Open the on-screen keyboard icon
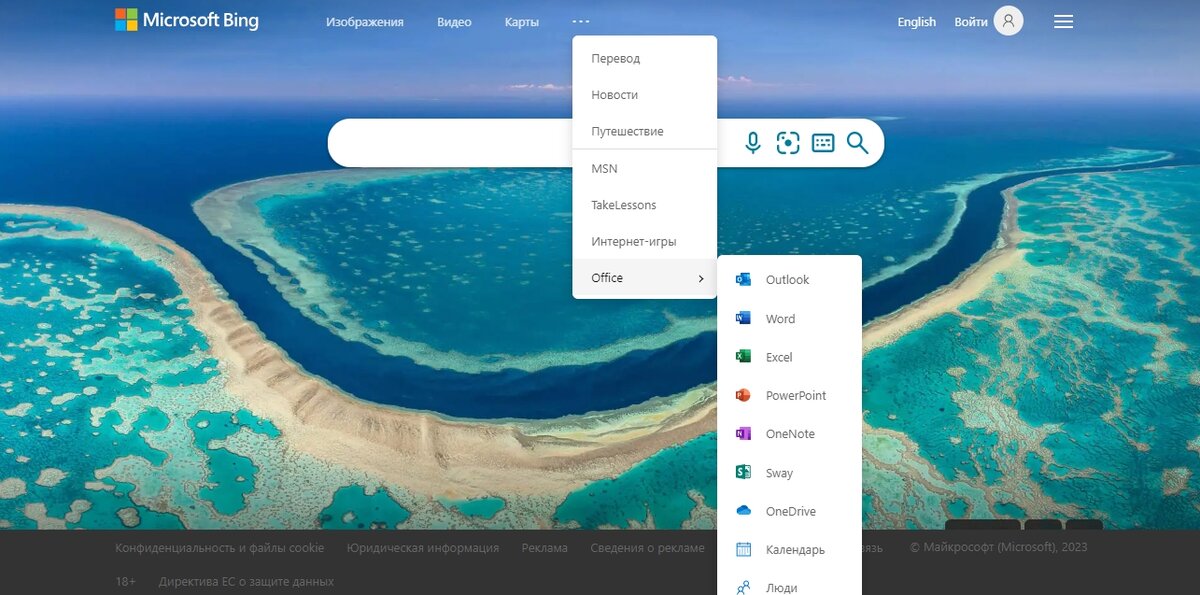This screenshot has height=595, width=1200. [823, 143]
